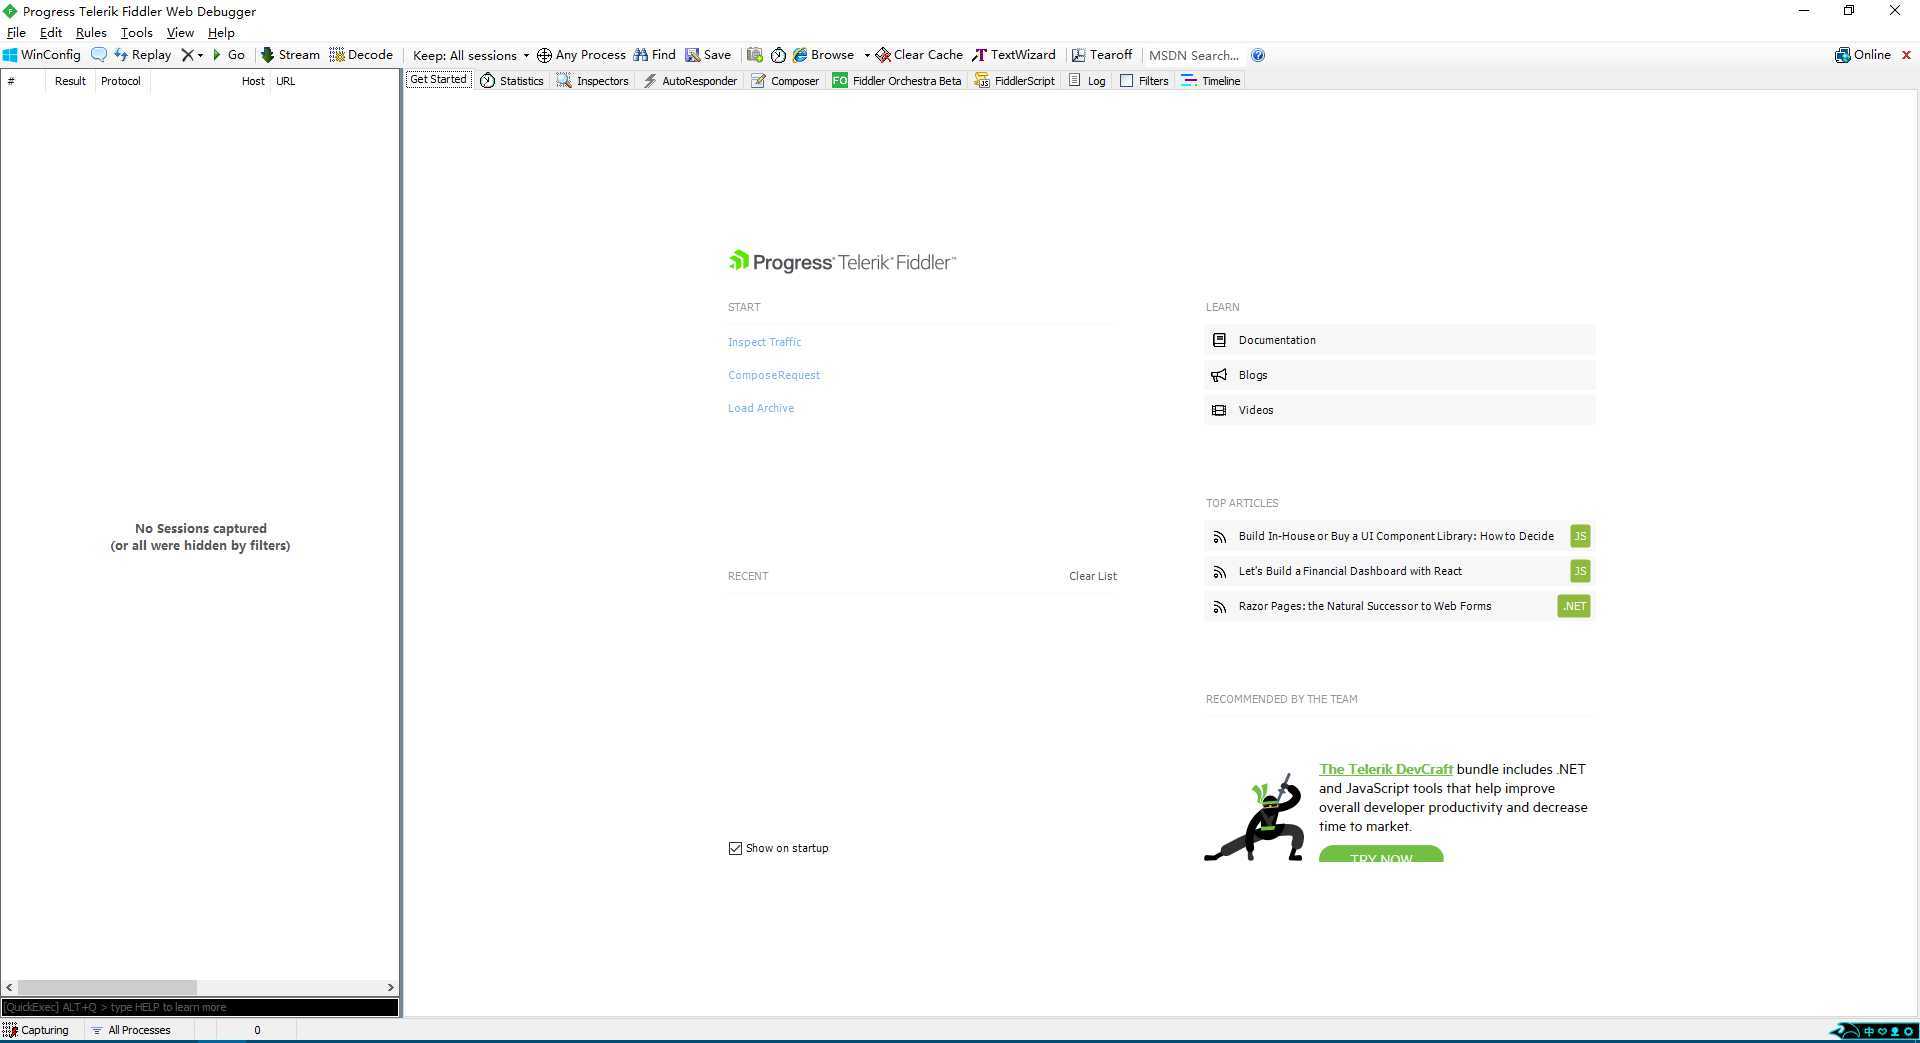The width and height of the screenshot is (1920, 1043).
Task: Click the Go resume button
Action: [x=228, y=55]
